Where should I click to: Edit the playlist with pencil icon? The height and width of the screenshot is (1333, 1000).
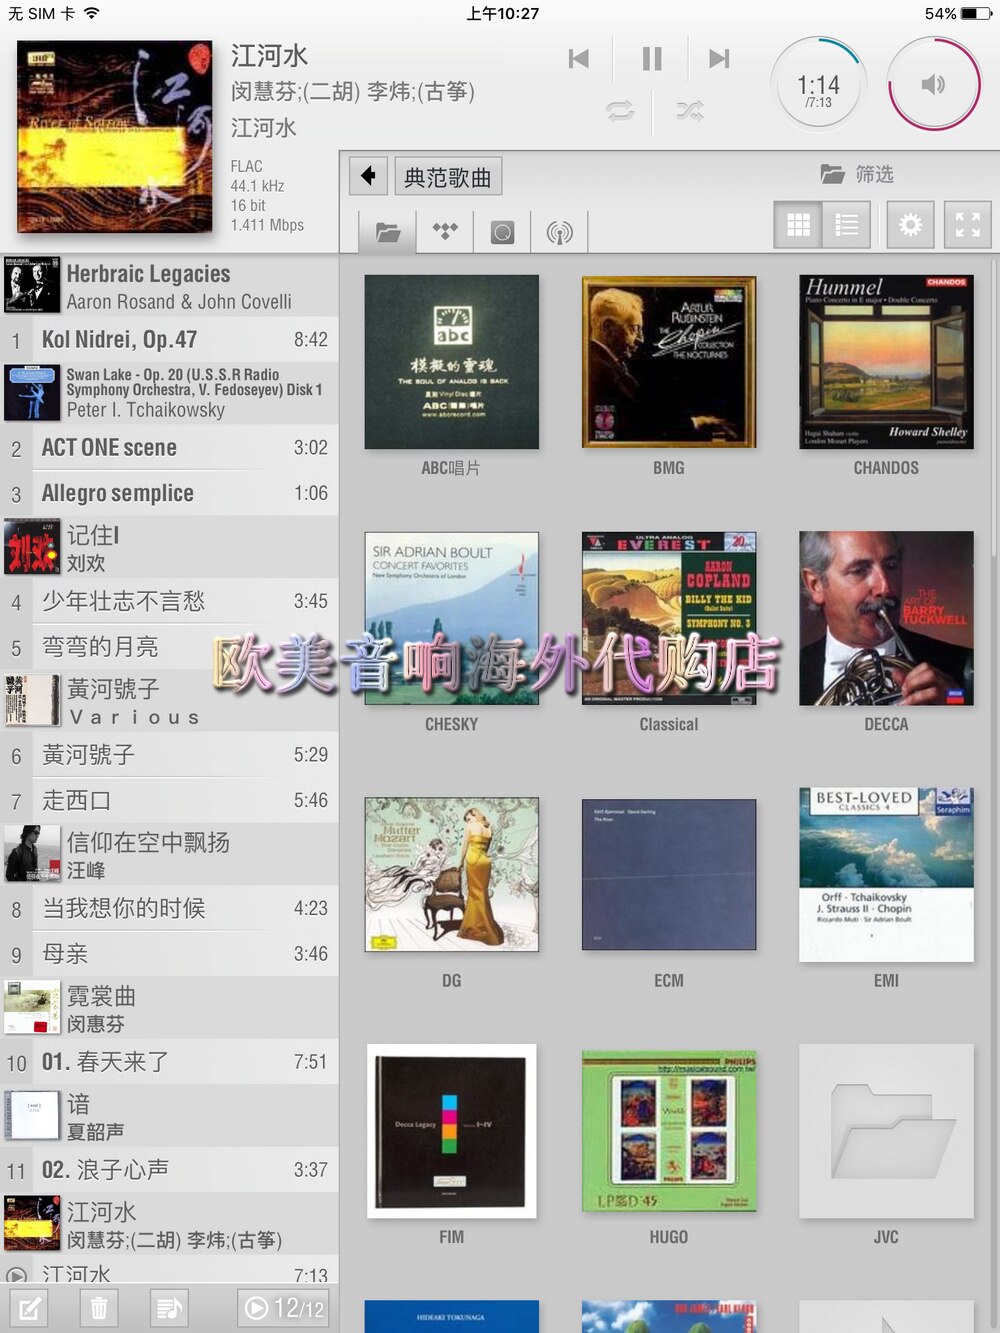coord(29,1308)
